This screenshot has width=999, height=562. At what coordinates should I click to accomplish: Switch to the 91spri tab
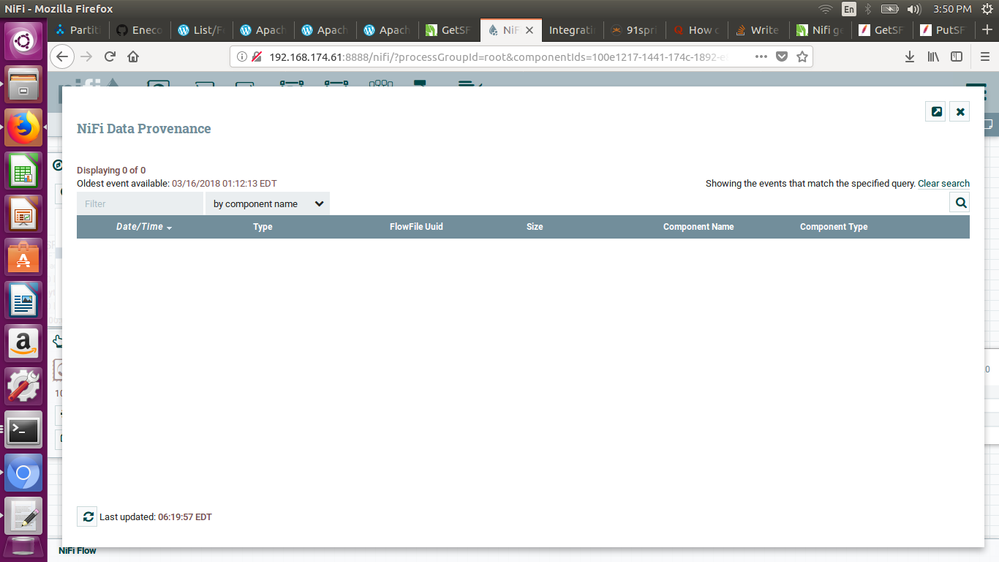pos(634,30)
